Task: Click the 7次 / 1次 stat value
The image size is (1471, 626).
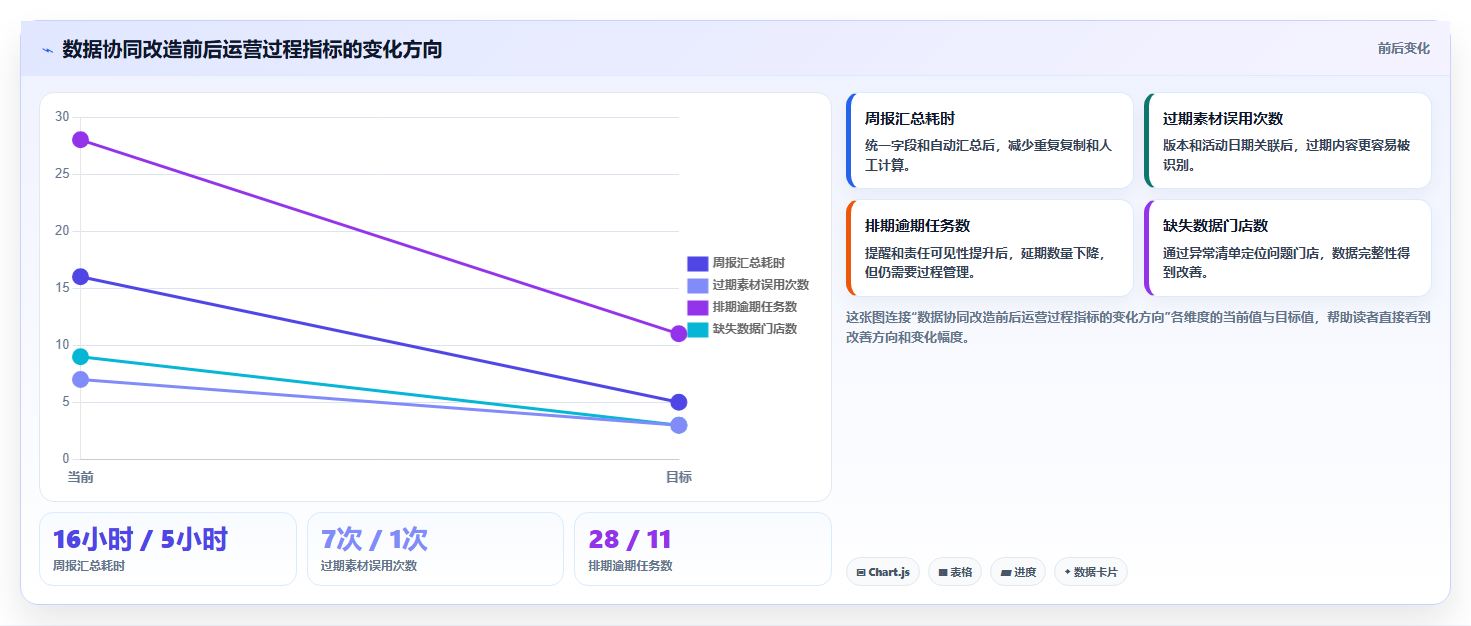Action: click(374, 540)
